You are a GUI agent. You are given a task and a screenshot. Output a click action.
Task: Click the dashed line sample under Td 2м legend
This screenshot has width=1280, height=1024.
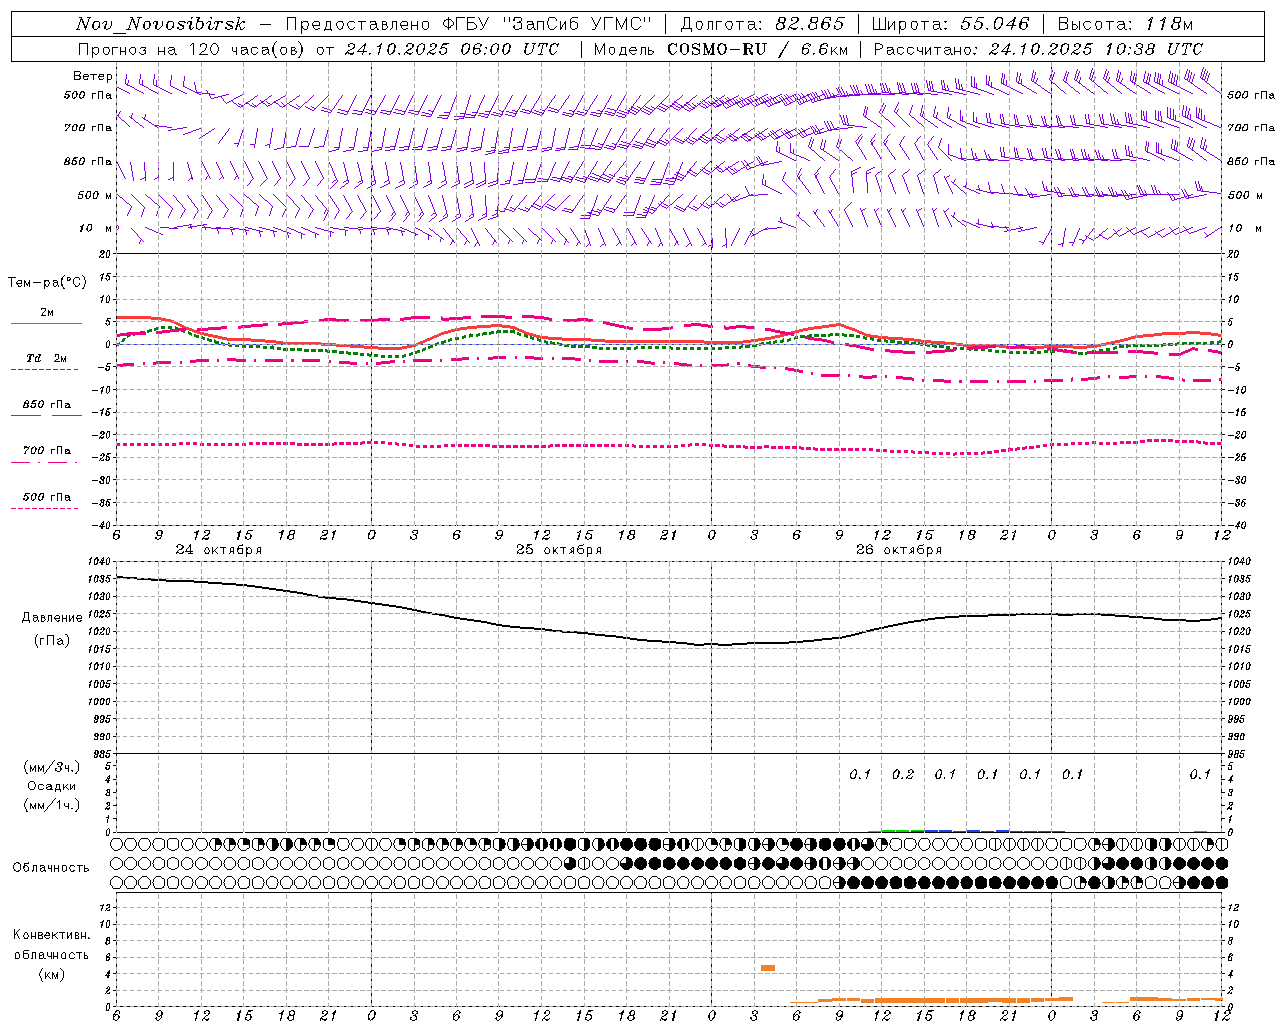(44, 369)
